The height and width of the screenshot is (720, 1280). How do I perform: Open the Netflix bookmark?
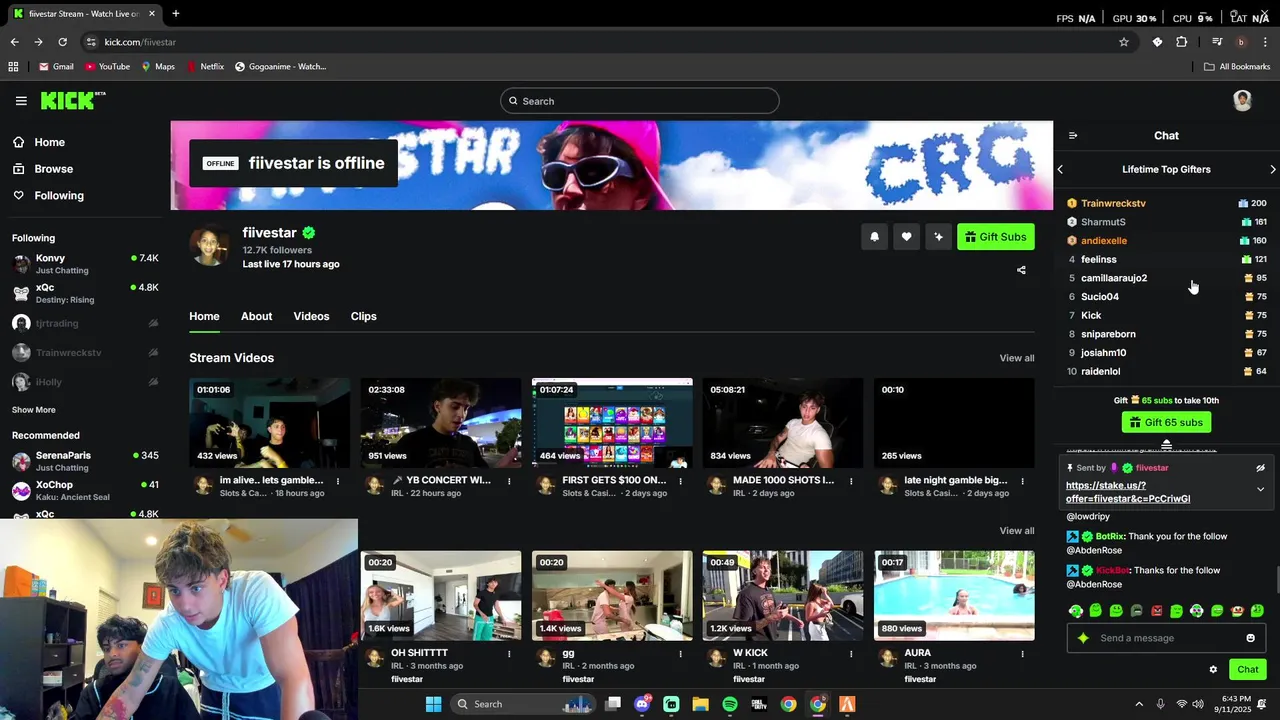click(204, 67)
